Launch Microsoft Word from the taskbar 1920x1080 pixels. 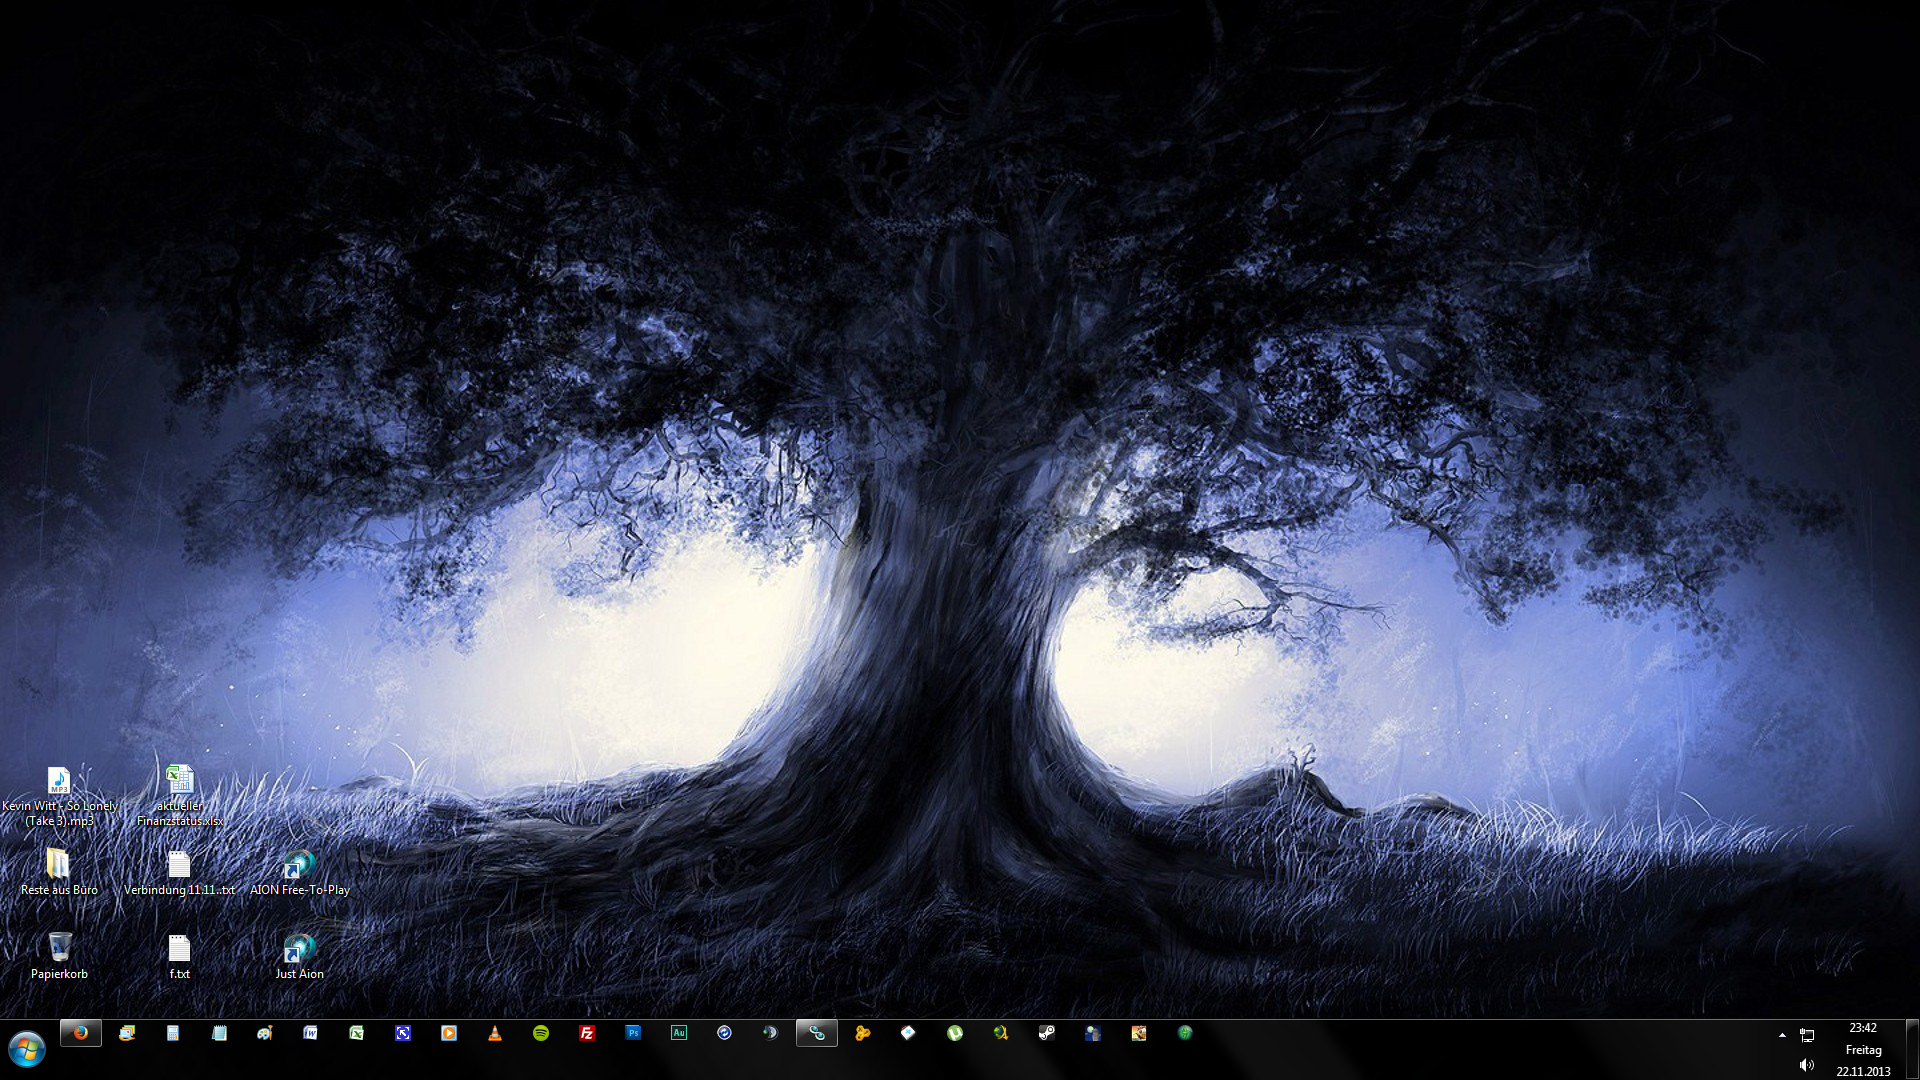311,1033
